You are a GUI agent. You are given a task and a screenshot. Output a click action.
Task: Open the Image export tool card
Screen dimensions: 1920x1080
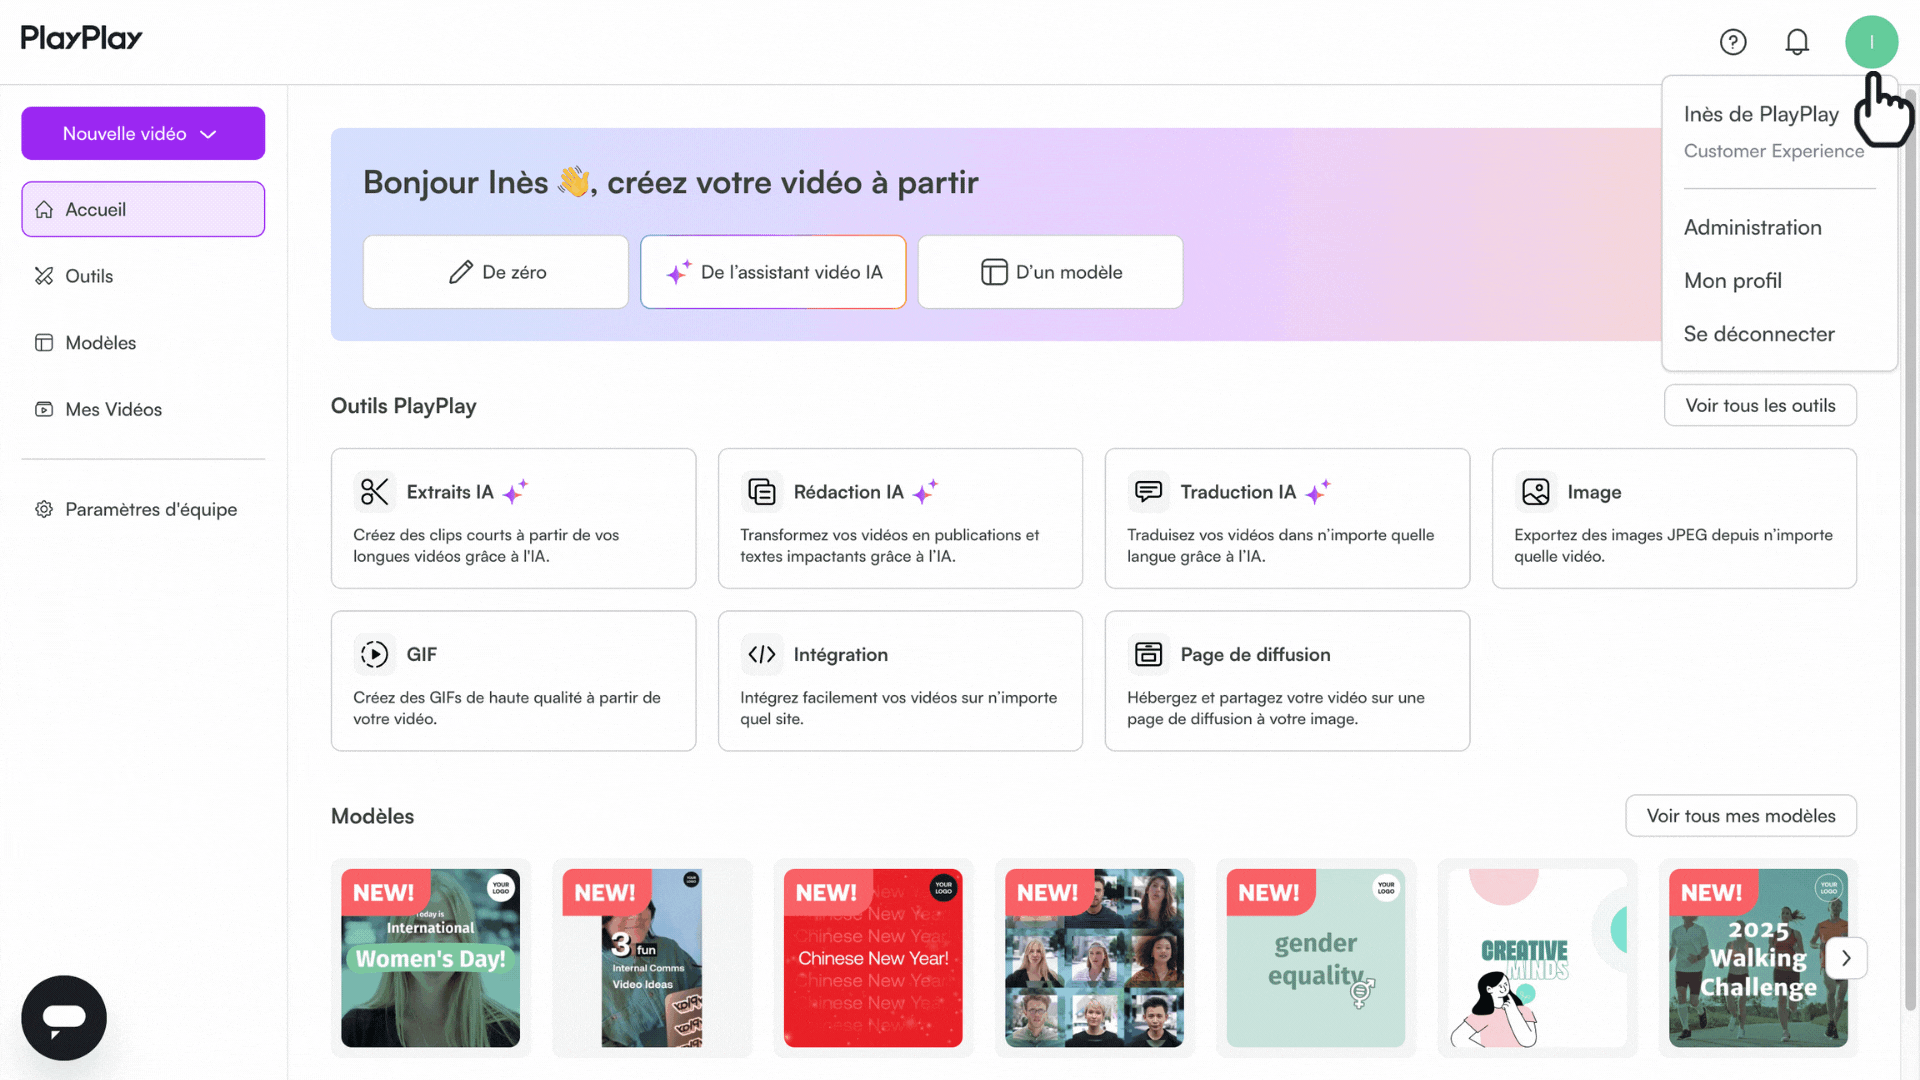click(1674, 518)
